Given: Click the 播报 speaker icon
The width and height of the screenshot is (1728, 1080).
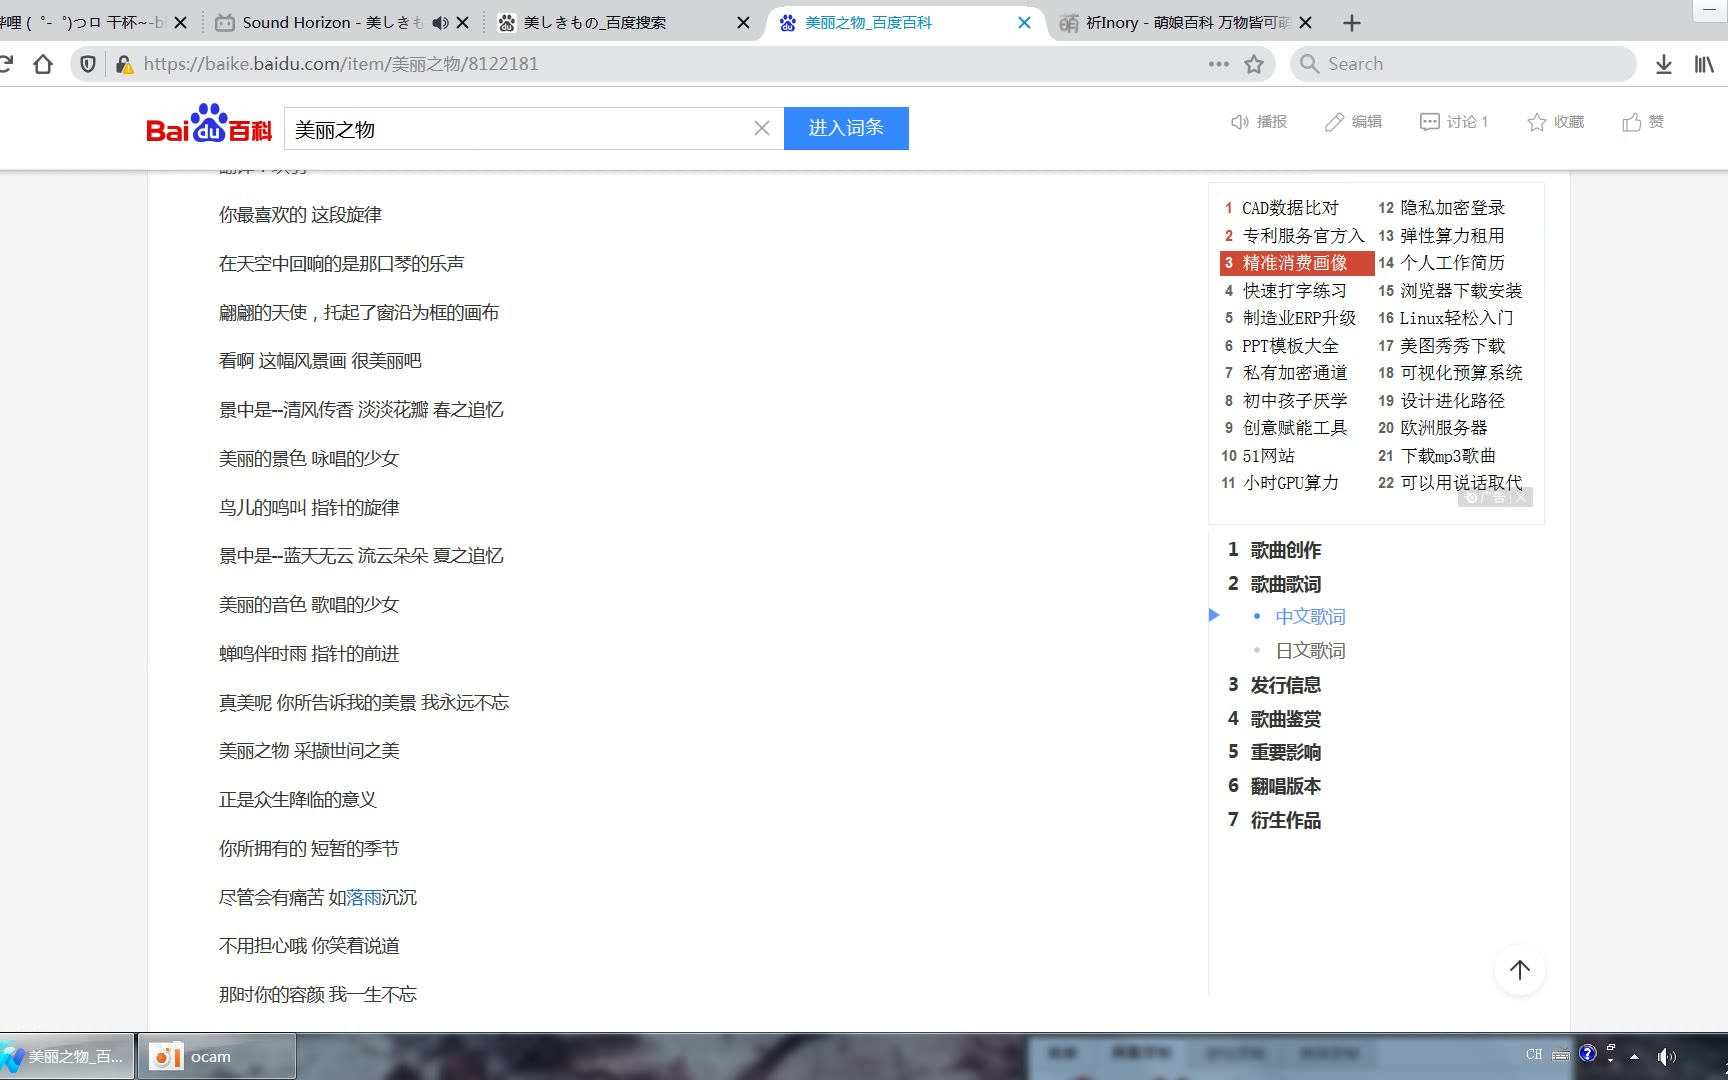Looking at the screenshot, I should (x=1240, y=122).
